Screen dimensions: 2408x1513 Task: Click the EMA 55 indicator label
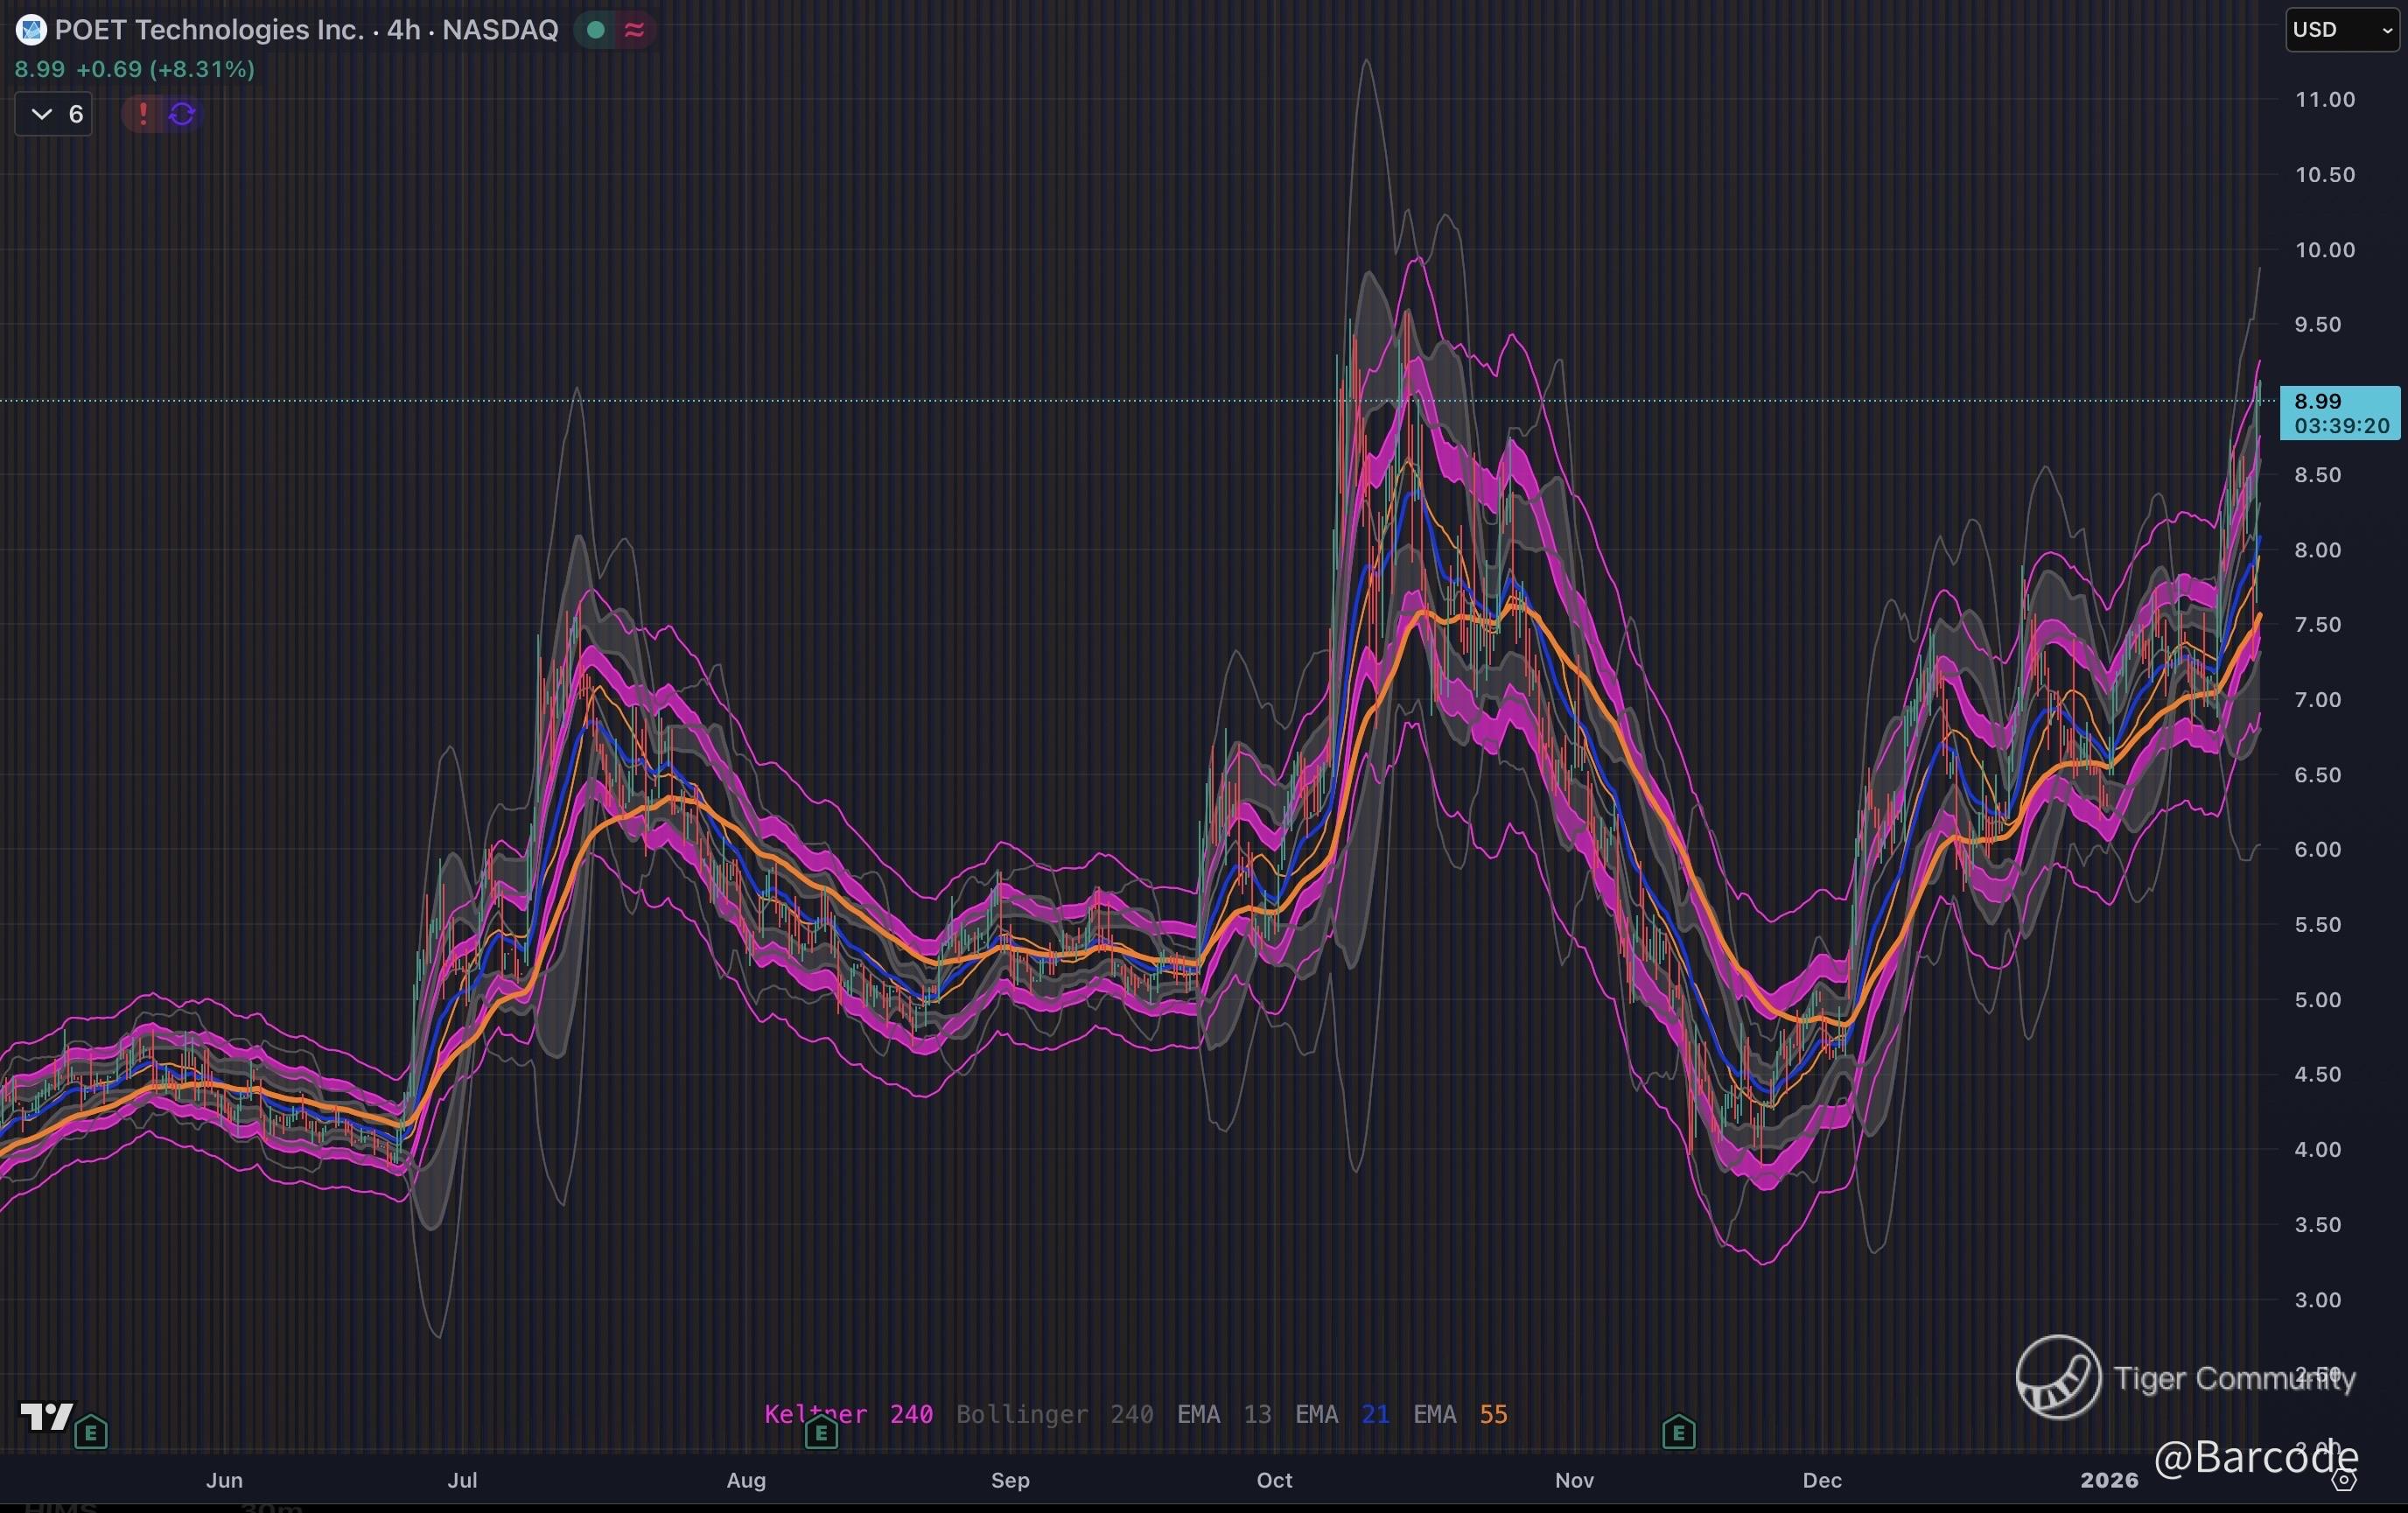tap(1459, 1414)
